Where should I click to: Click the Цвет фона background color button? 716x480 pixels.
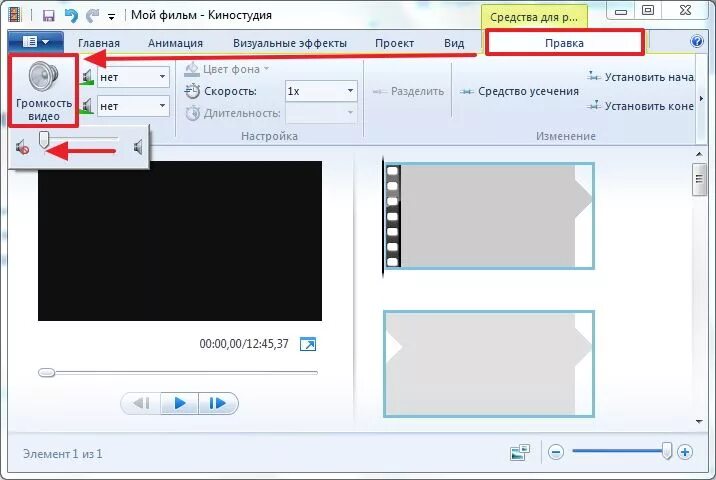(x=227, y=69)
